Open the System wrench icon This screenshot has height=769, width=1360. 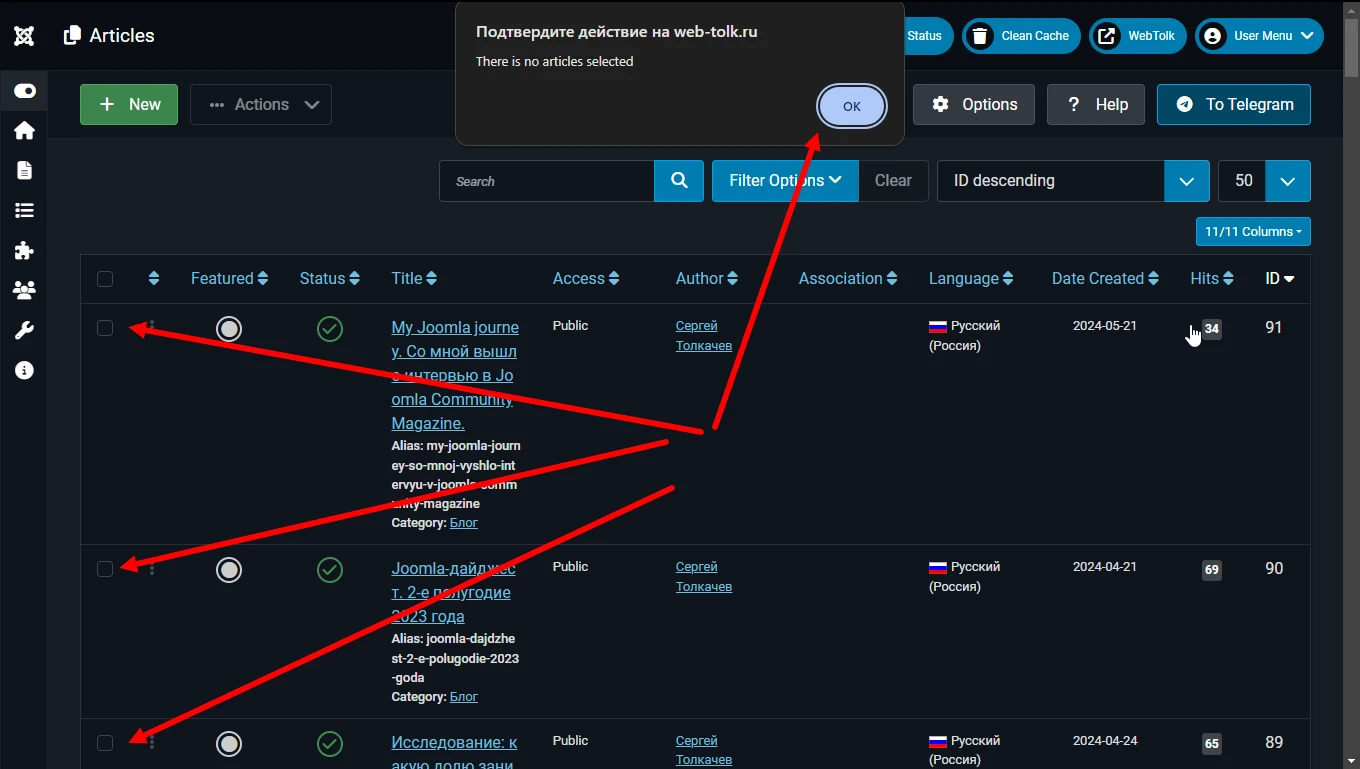[x=25, y=330]
